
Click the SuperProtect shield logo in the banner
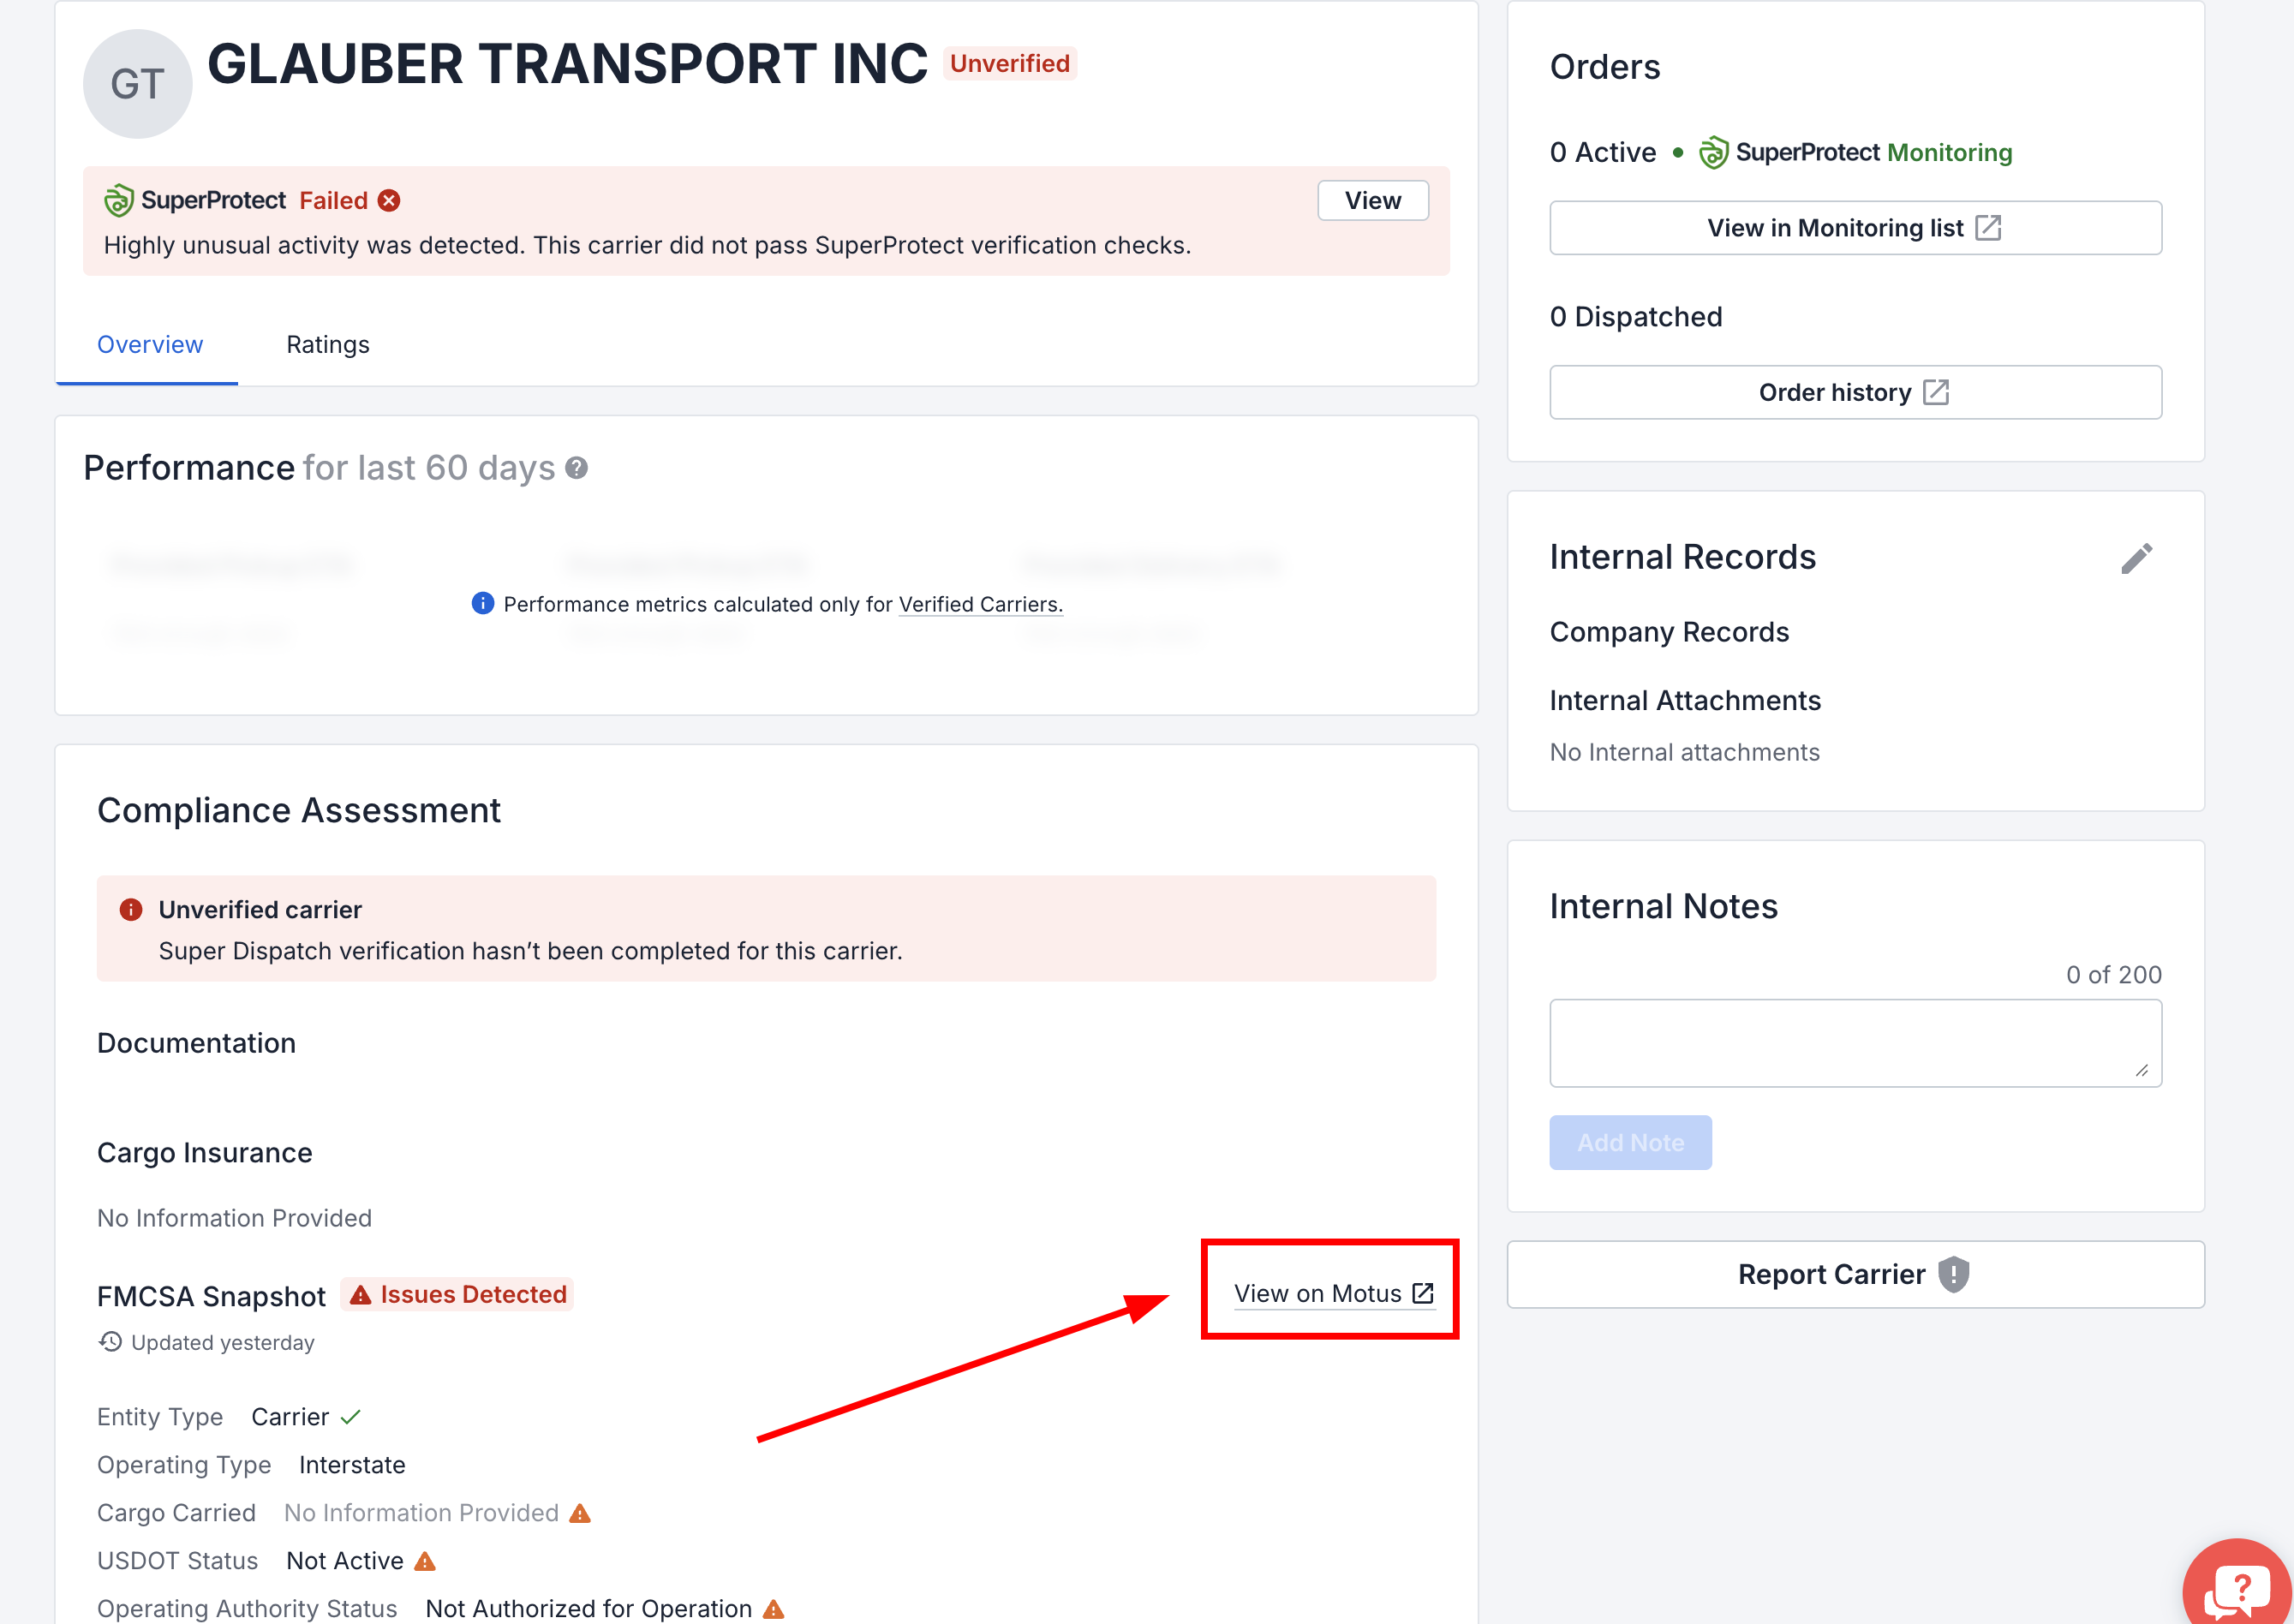pyautogui.click(x=118, y=201)
